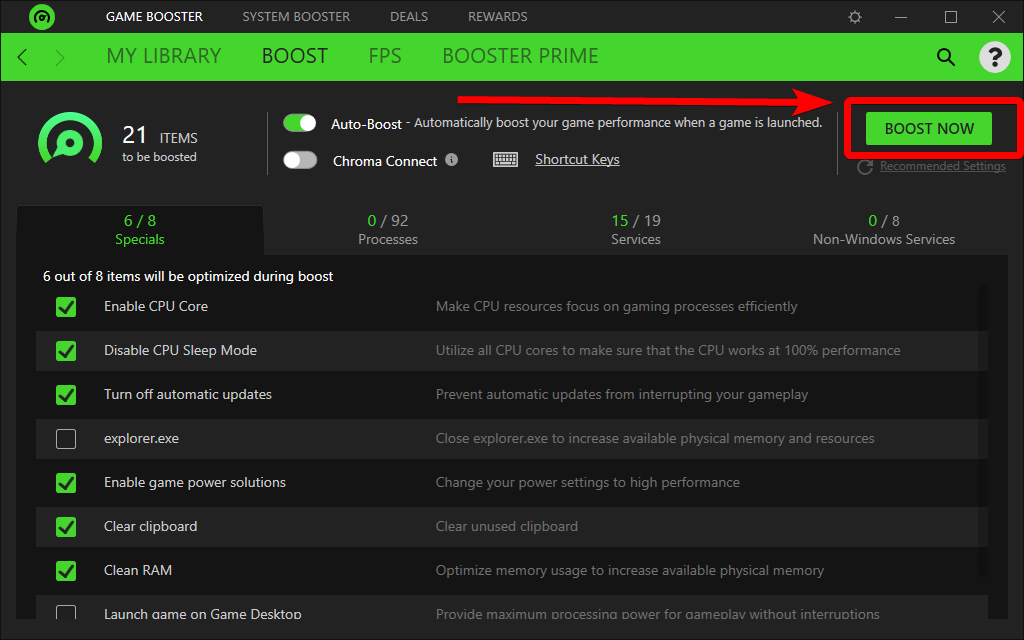The image size is (1024, 640).
Task: Open help via the question mark icon
Action: pyautogui.click(x=995, y=57)
